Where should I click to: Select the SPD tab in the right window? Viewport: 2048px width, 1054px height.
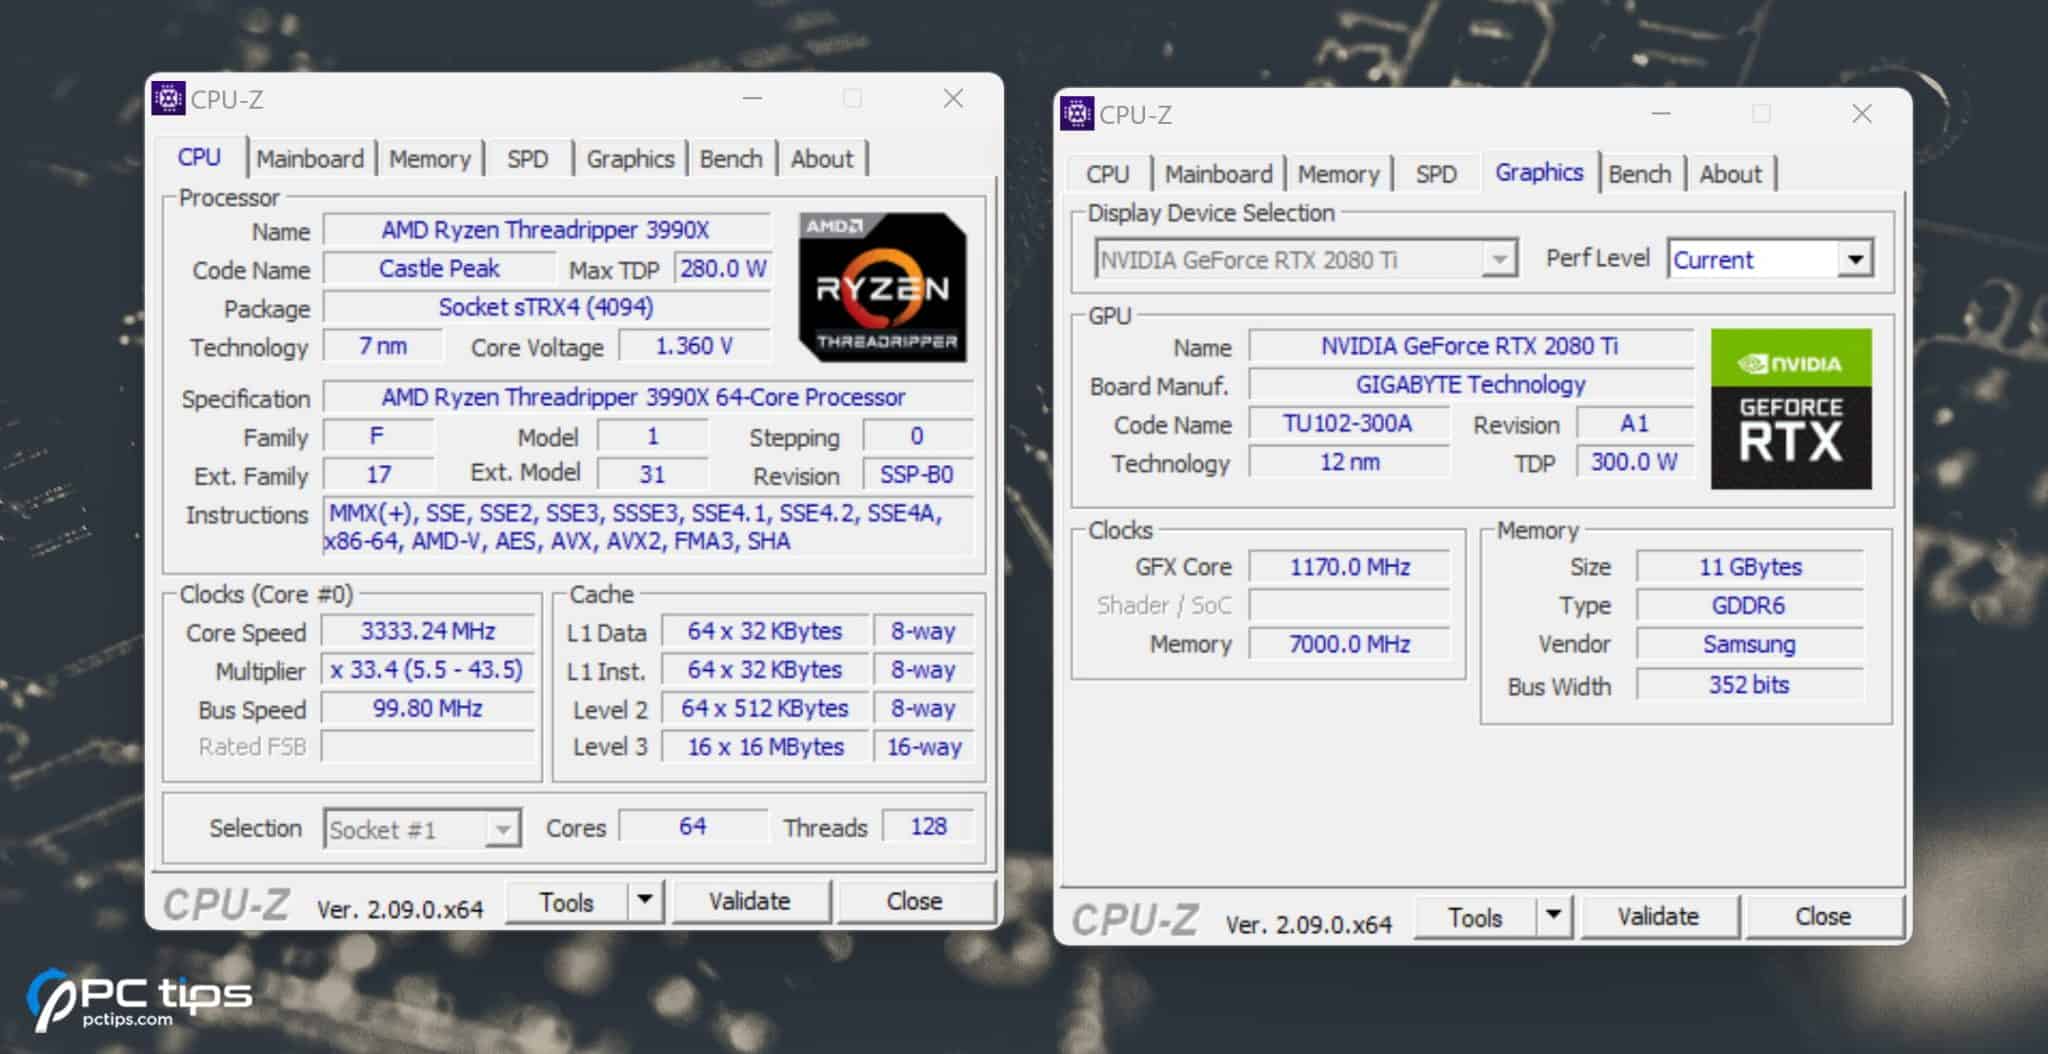1436,173
